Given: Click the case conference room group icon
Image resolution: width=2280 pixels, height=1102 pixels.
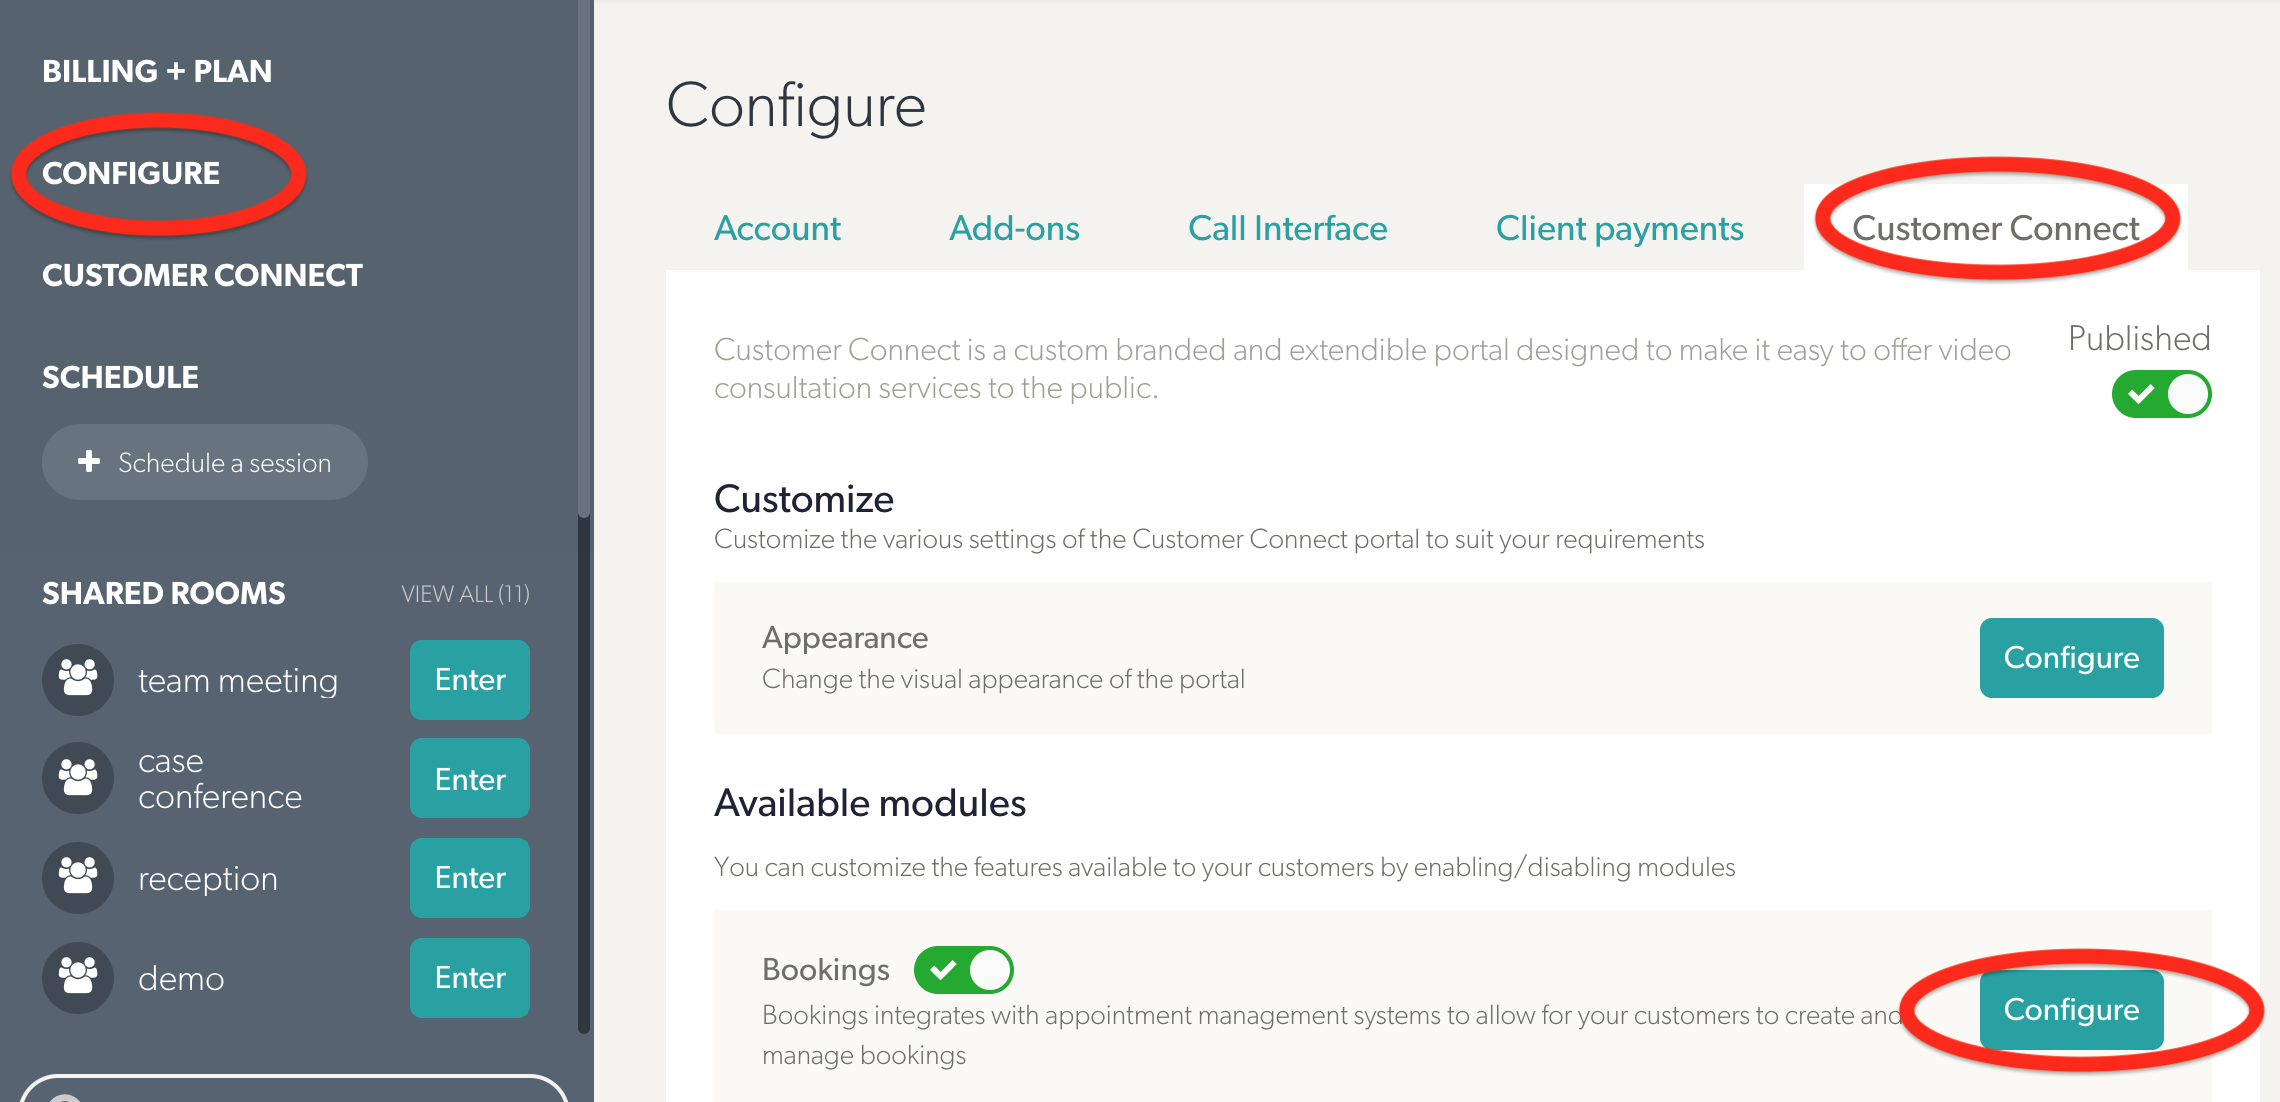Looking at the screenshot, I should point(78,778).
